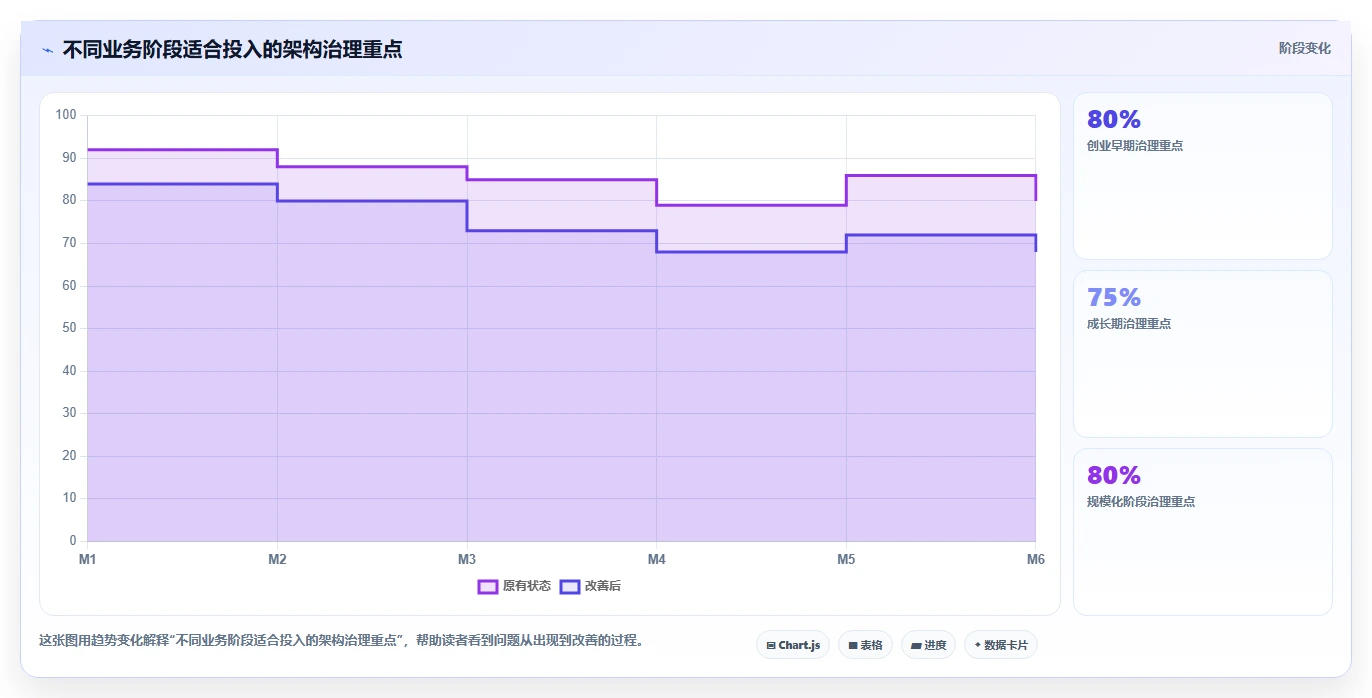Image resolution: width=1372 pixels, height=698 pixels.
Task: Click the icon in the 表格 tag
Action: point(853,646)
